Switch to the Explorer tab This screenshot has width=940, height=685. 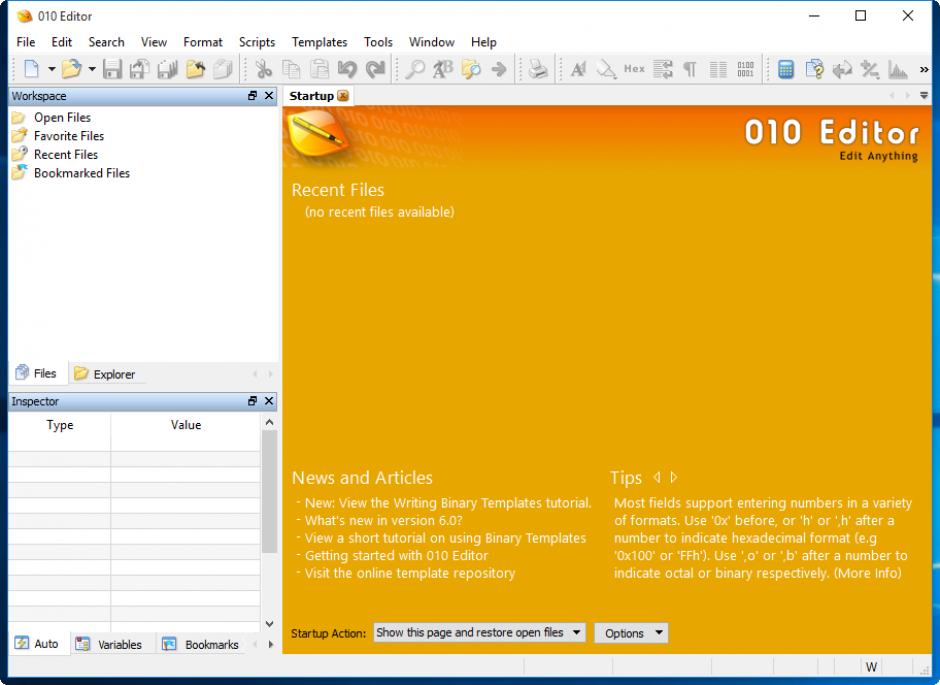click(x=104, y=374)
